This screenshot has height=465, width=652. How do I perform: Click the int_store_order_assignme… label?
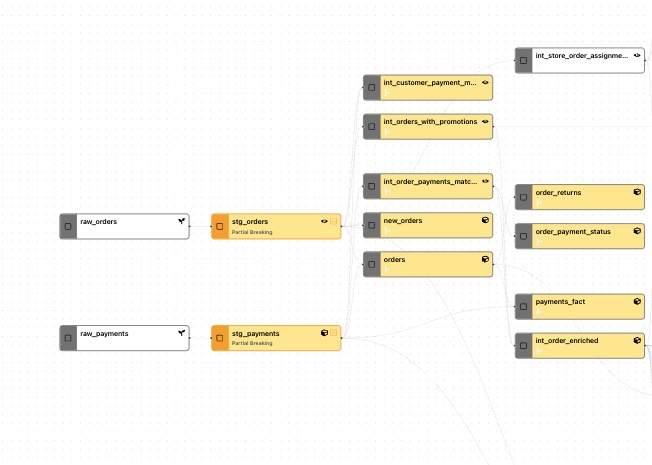[x=582, y=55]
